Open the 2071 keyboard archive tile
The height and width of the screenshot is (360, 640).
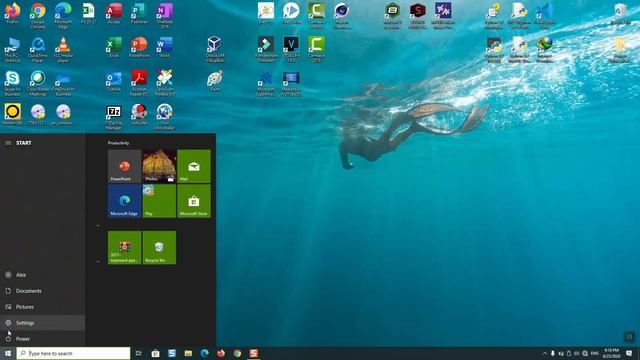click(124, 248)
